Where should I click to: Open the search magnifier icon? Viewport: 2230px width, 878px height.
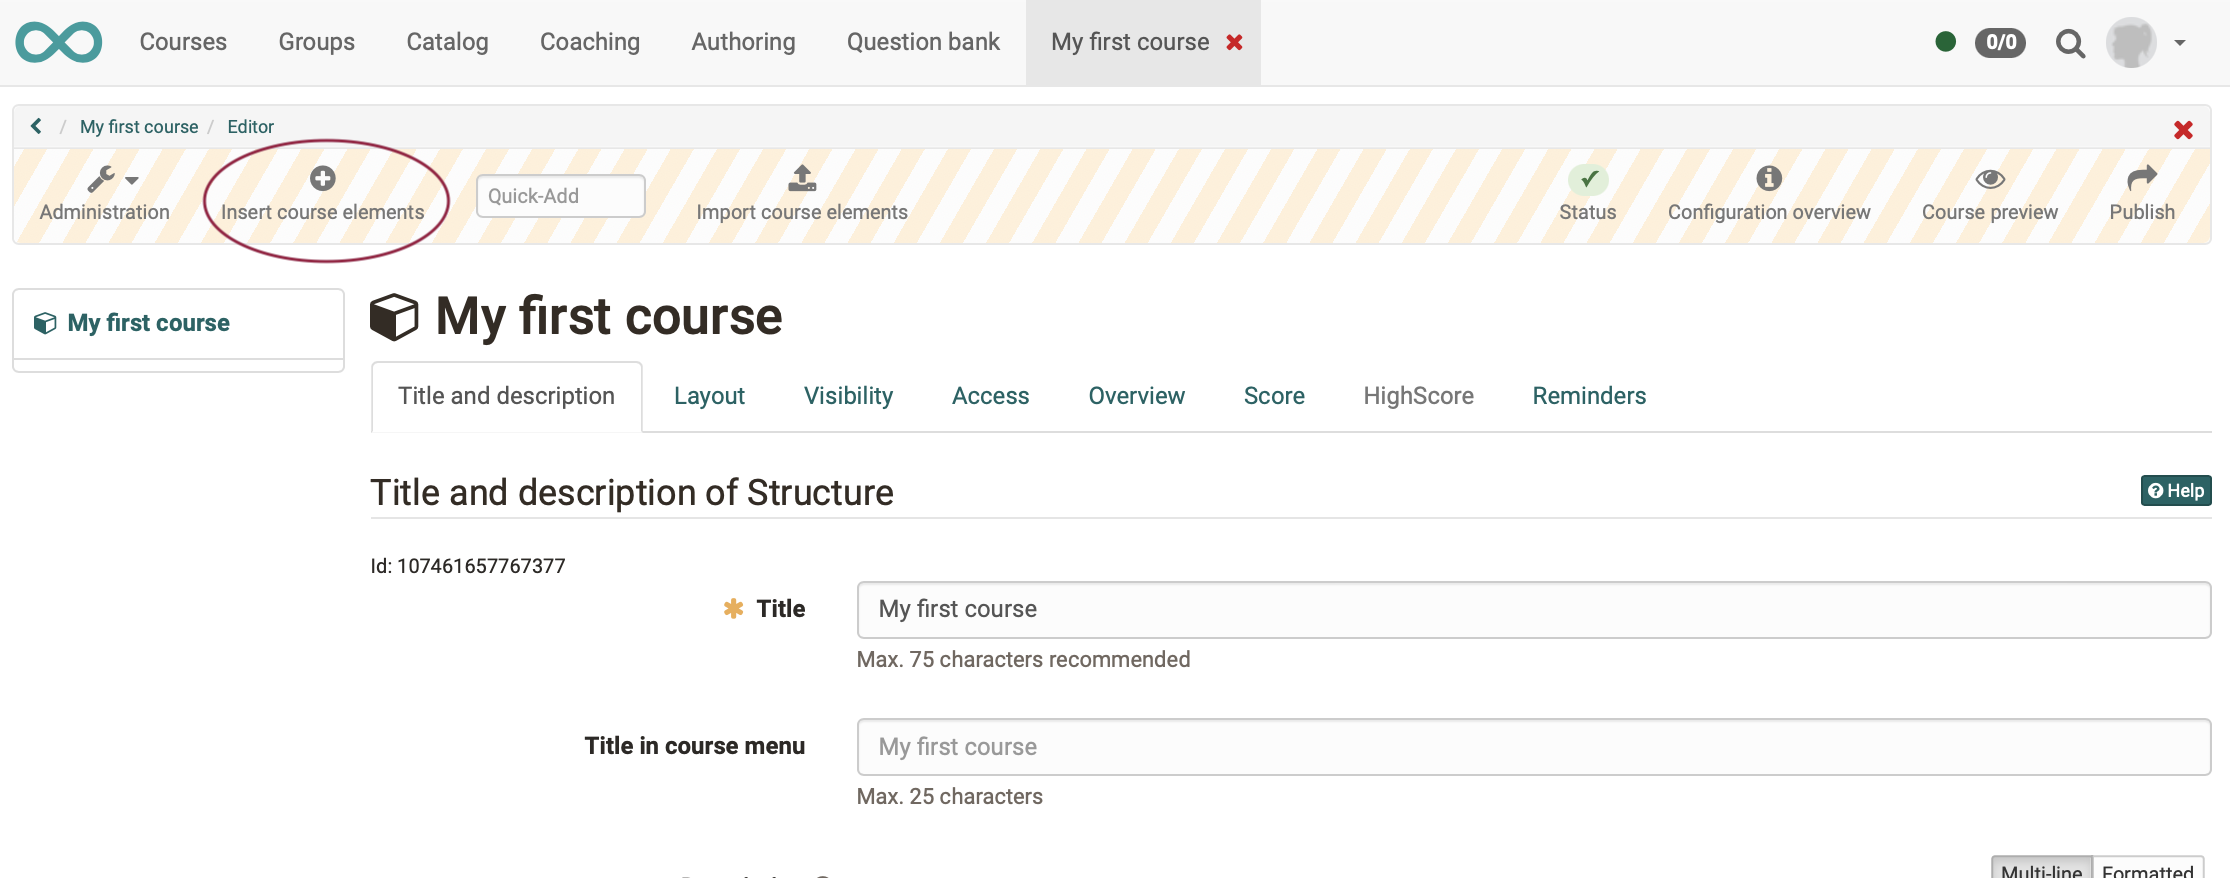point(2069,43)
